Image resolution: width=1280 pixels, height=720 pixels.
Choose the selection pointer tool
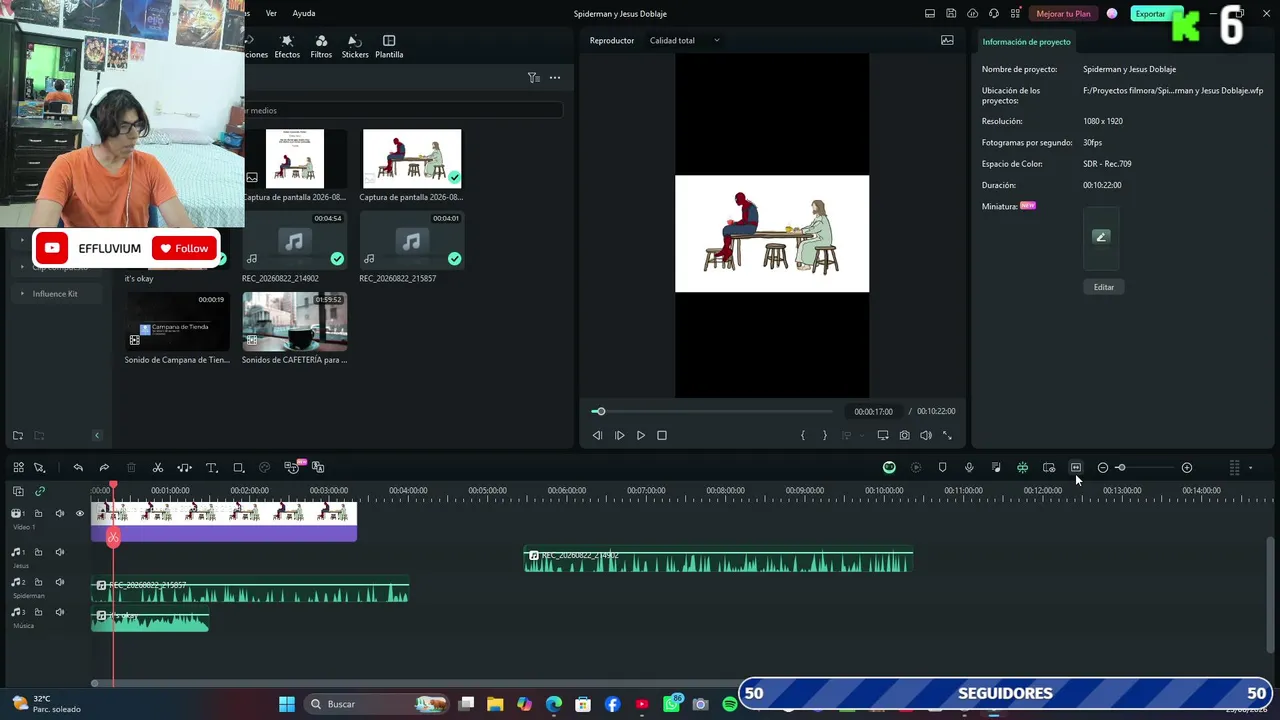tap(40, 467)
